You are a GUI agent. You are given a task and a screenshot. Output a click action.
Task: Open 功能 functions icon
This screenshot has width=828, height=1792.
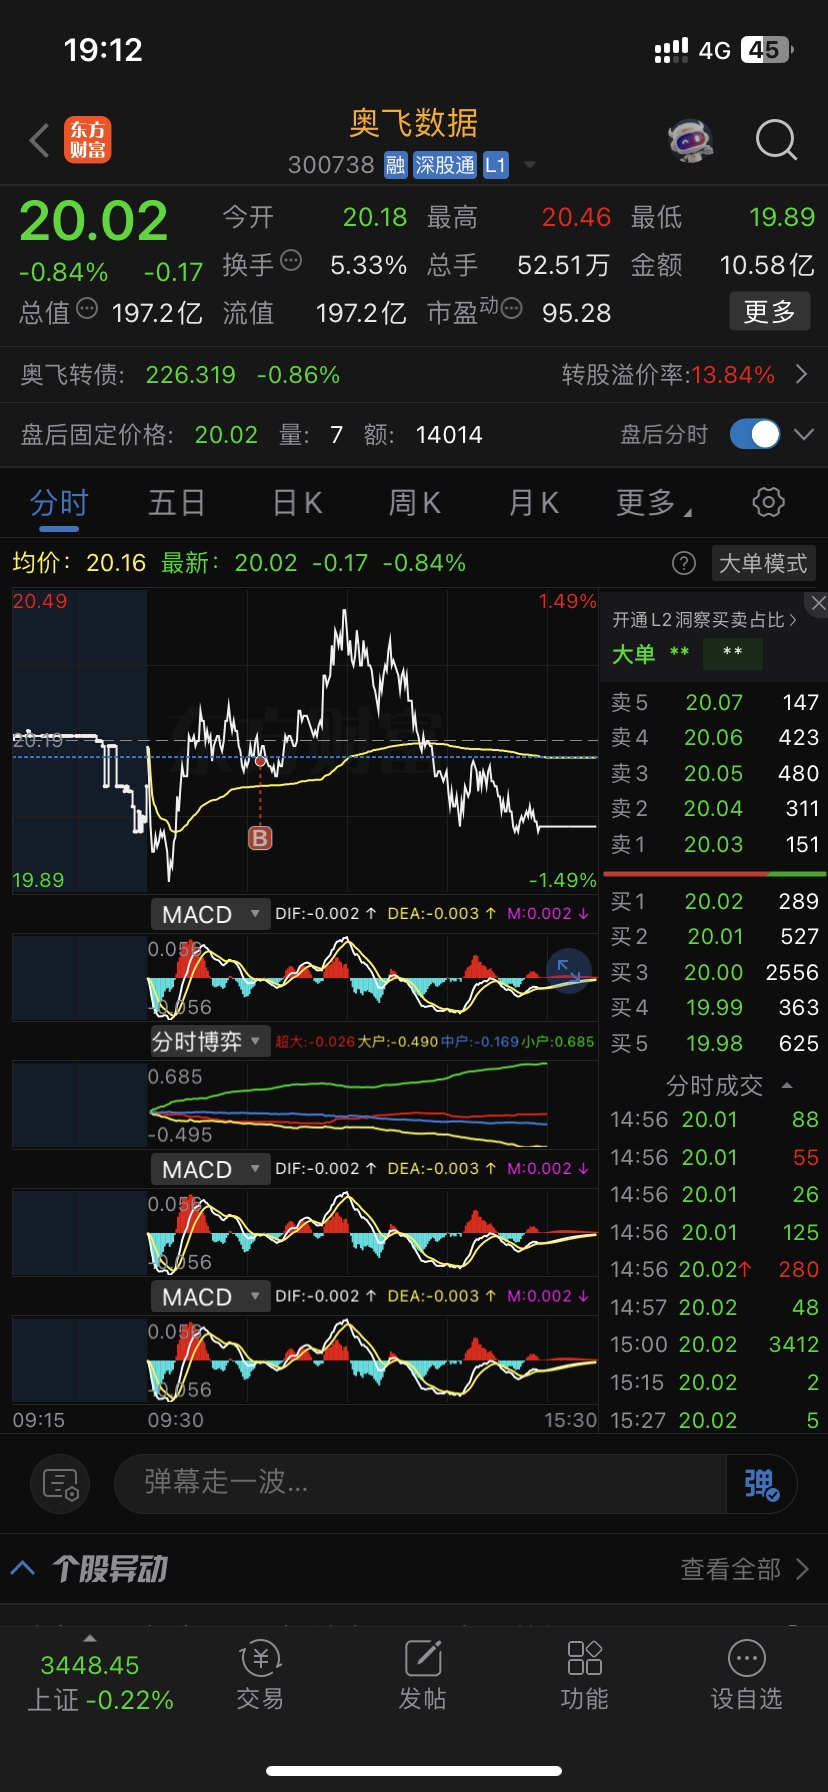[x=584, y=1676]
